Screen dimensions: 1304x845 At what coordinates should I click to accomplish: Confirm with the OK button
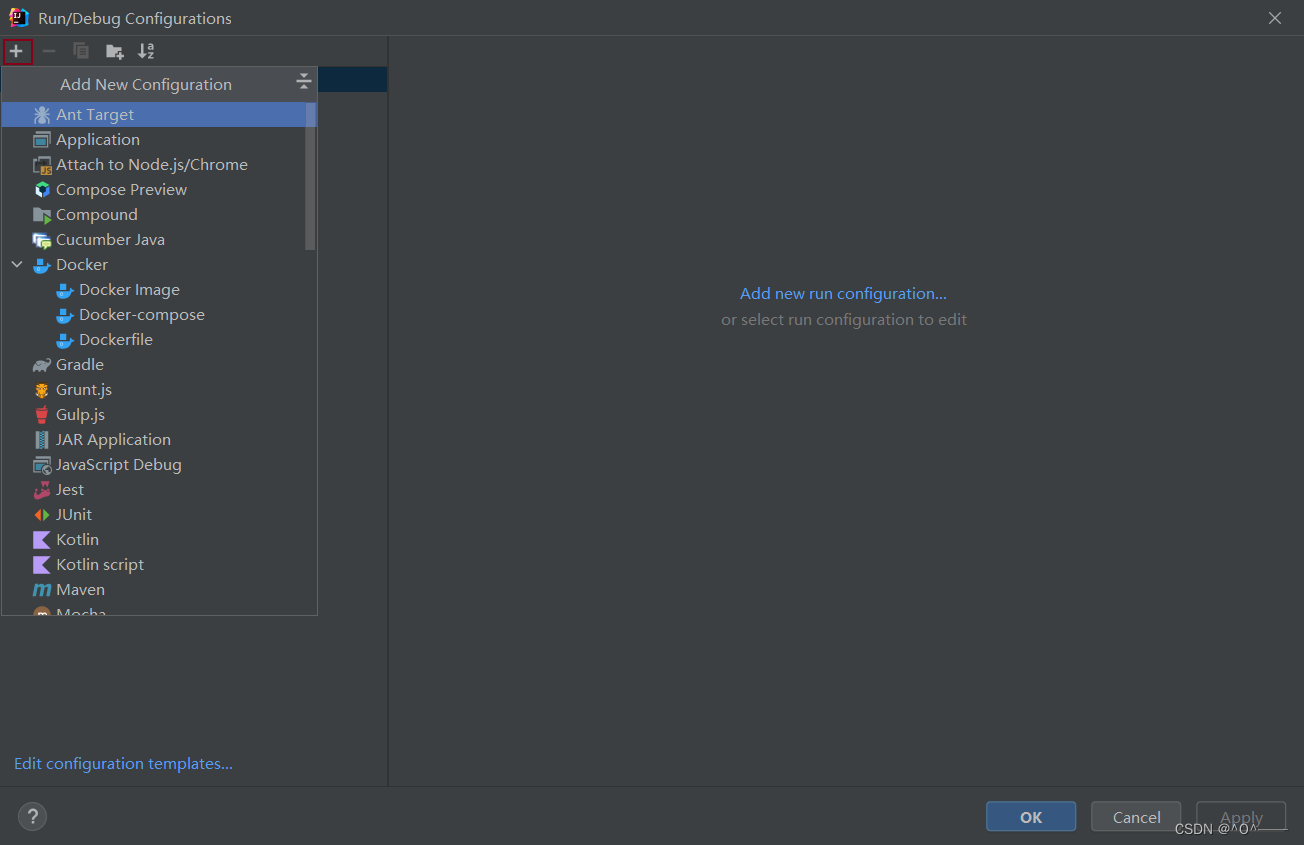coord(1031,817)
